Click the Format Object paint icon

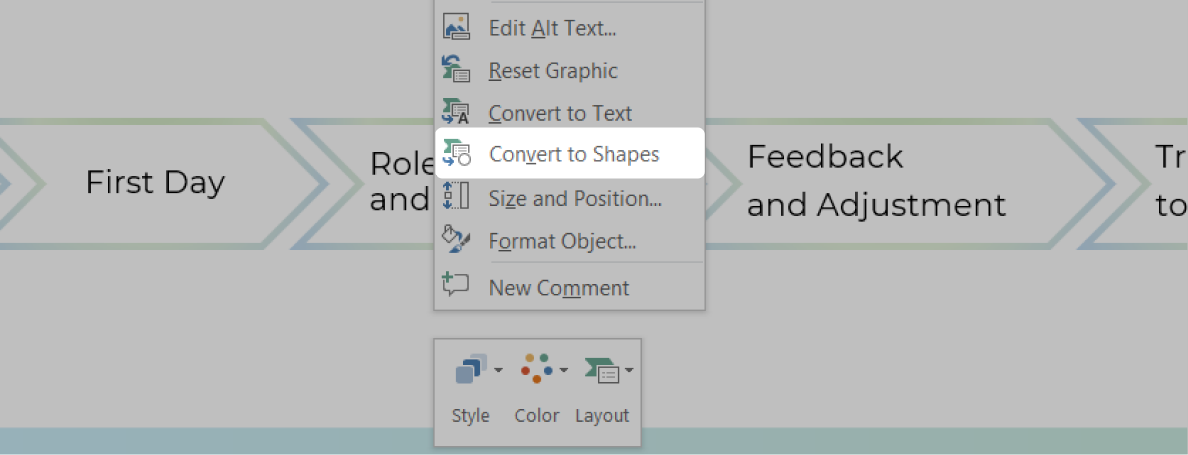click(456, 240)
